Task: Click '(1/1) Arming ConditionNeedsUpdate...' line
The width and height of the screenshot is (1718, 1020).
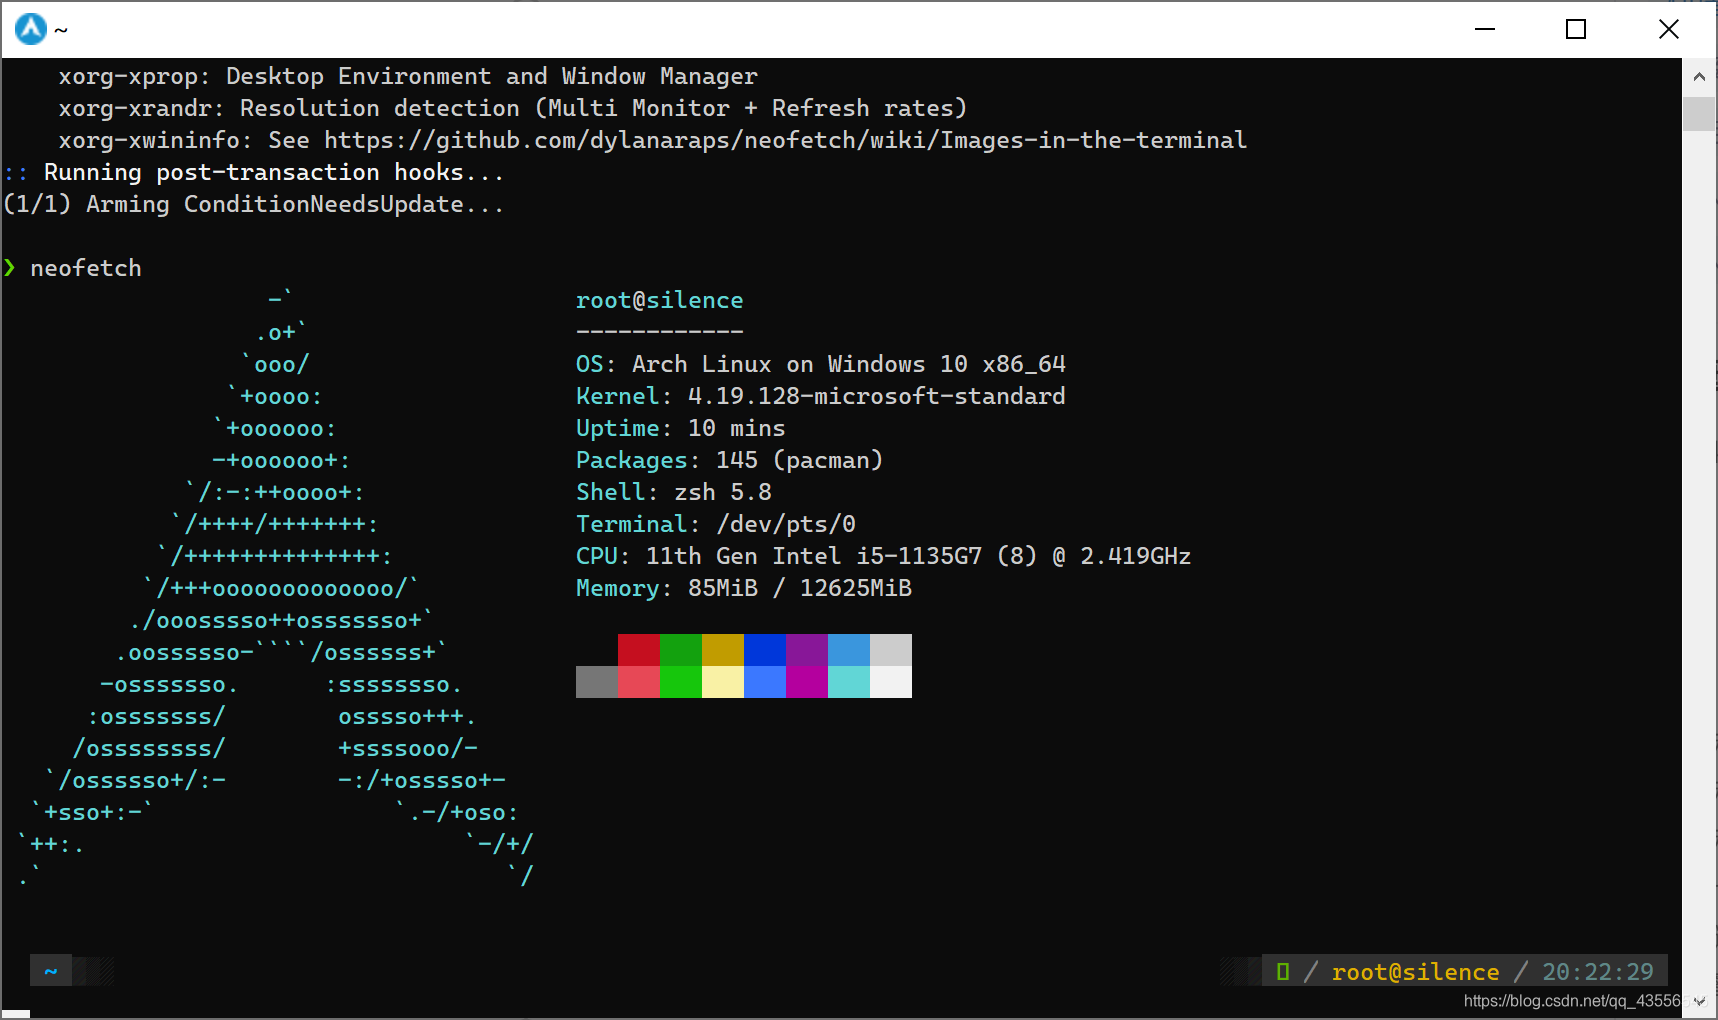Action: [x=254, y=204]
